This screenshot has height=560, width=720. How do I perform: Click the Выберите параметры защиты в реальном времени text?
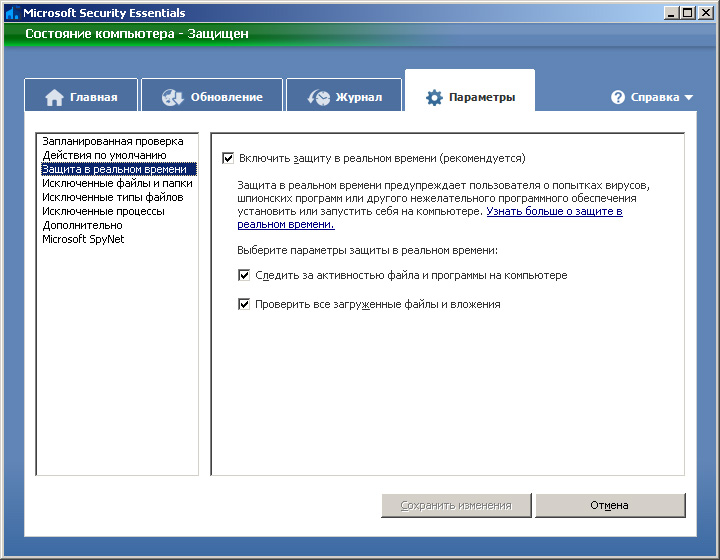[367, 251]
